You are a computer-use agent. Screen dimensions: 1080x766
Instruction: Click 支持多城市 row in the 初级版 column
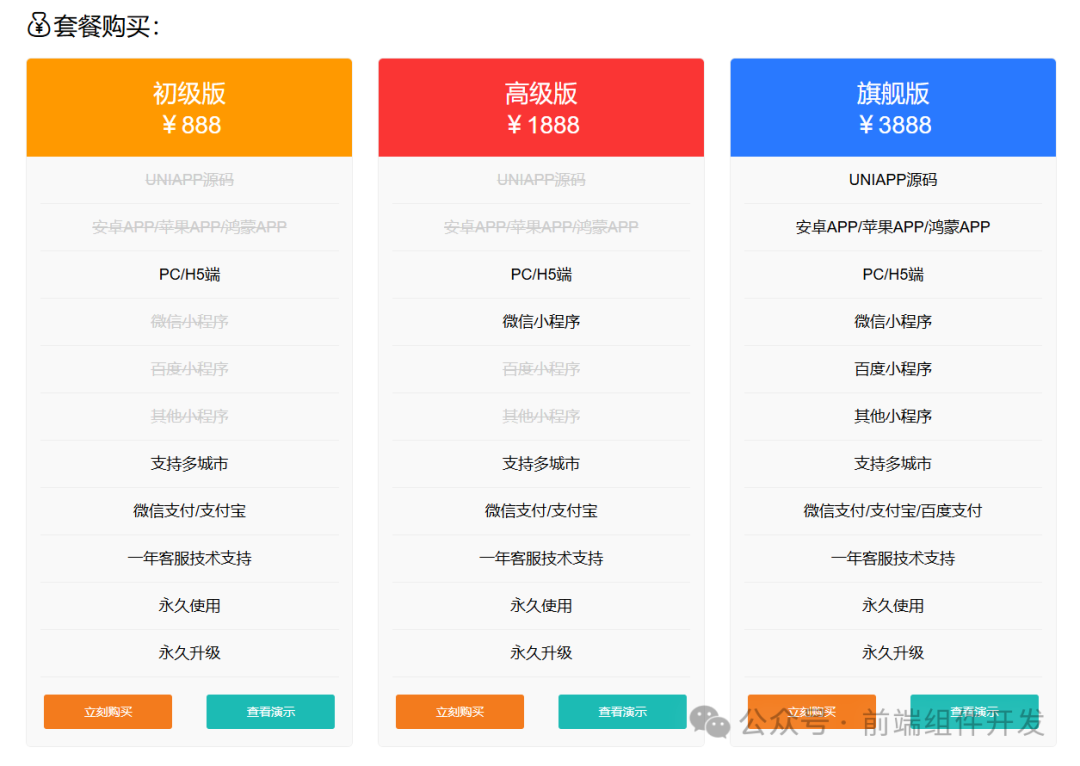pos(189,463)
